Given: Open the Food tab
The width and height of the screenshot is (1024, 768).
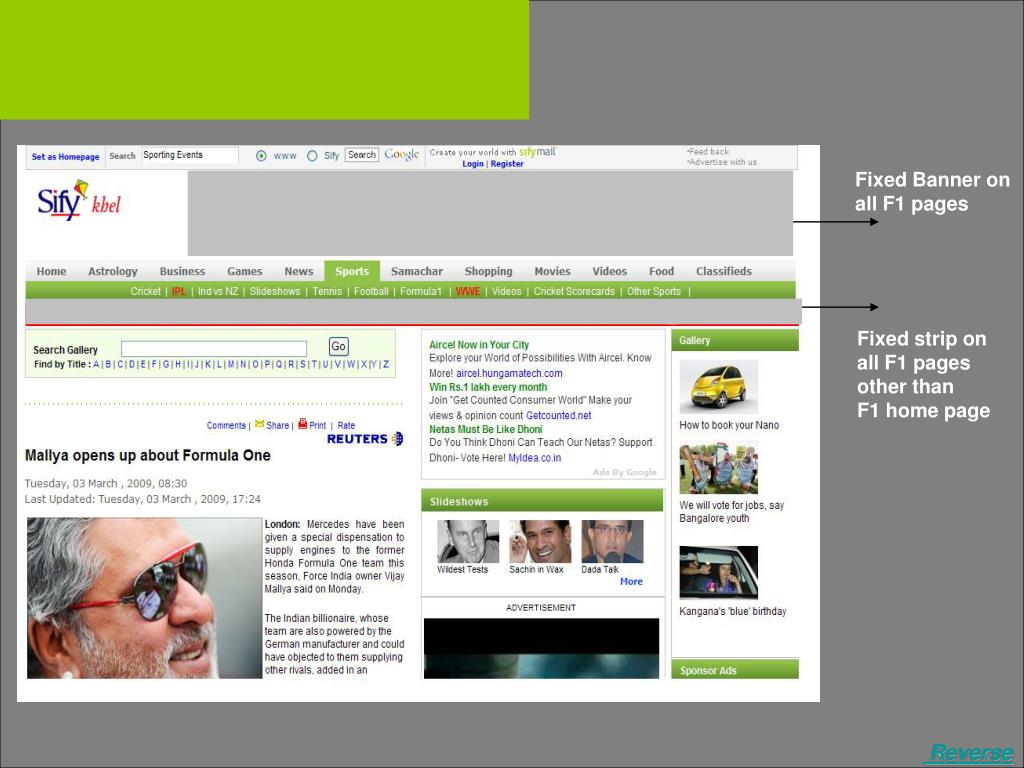Looking at the screenshot, I should [662, 271].
